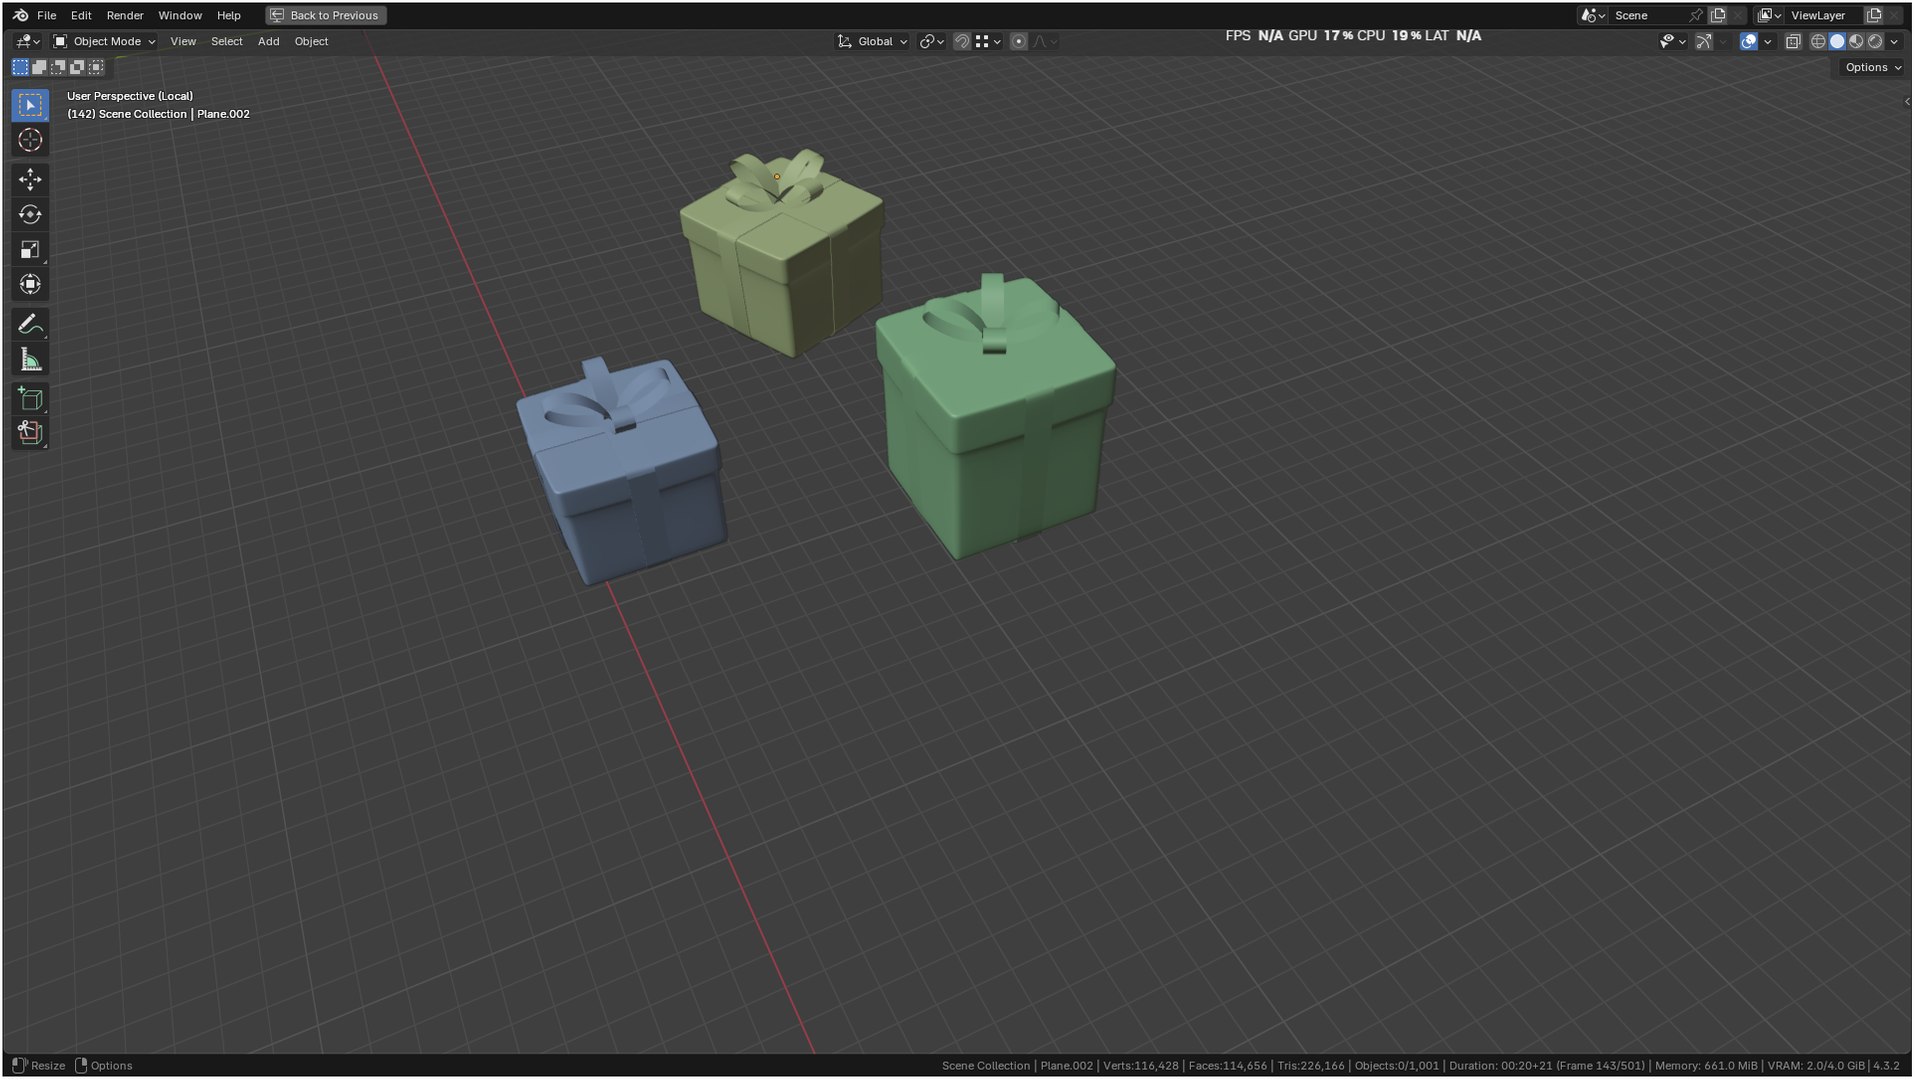Open the Window menu
1915x1080 pixels.
point(180,15)
